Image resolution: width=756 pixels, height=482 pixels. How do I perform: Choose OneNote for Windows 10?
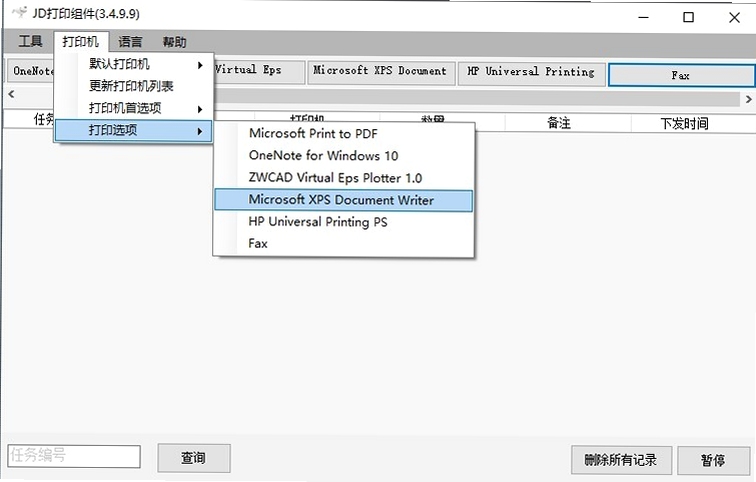(x=343, y=156)
